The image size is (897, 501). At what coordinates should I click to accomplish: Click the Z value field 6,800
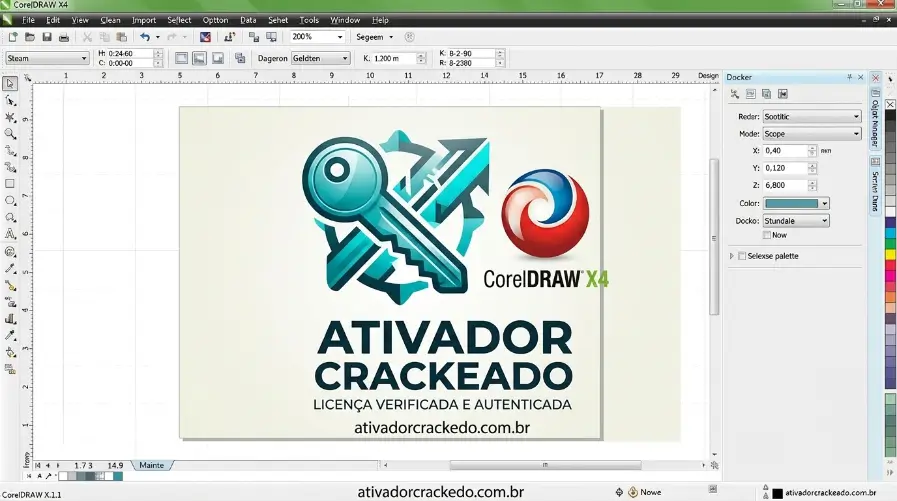click(785, 185)
